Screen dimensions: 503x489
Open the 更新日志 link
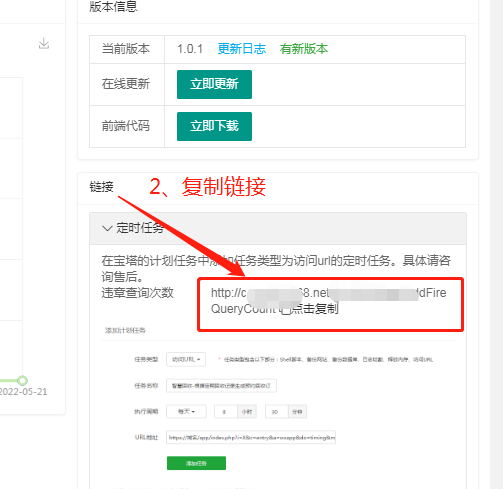[x=242, y=49]
